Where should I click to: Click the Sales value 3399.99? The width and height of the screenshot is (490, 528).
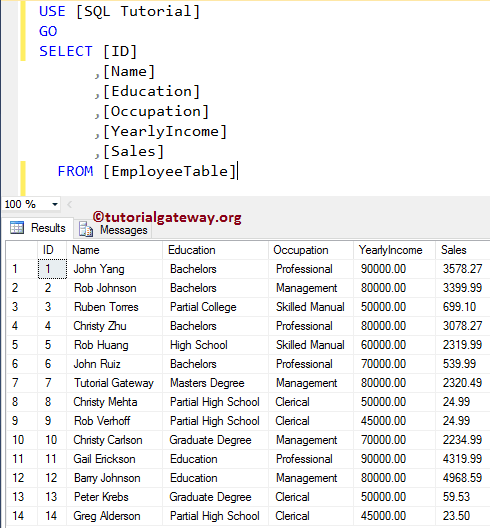point(462,288)
